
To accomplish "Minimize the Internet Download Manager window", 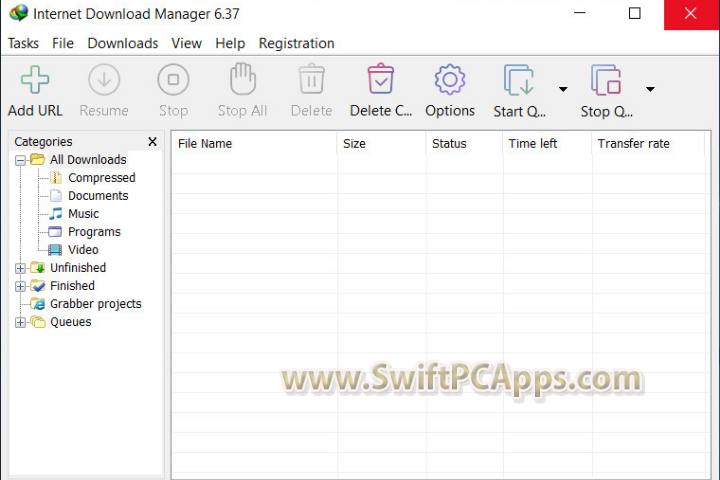I will [x=580, y=13].
